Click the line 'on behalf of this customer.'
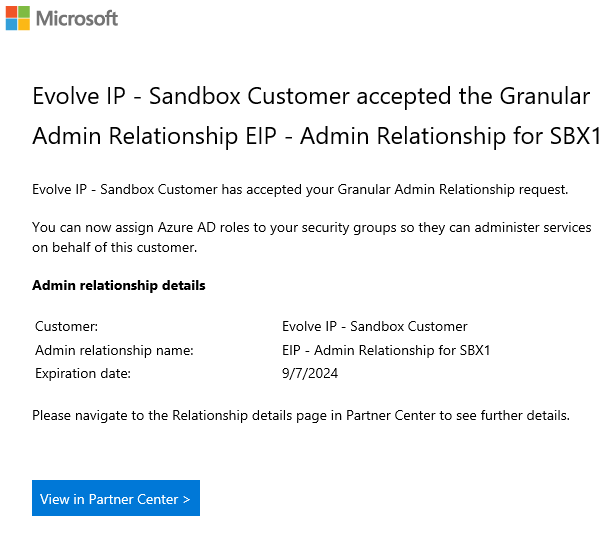The image size is (614, 533). tap(114, 247)
